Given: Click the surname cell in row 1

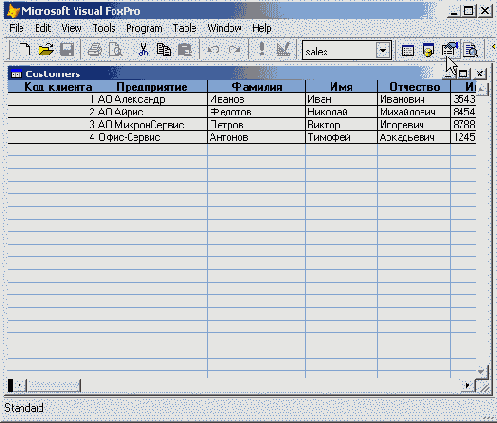Looking at the screenshot, I should tap(256, 99).
